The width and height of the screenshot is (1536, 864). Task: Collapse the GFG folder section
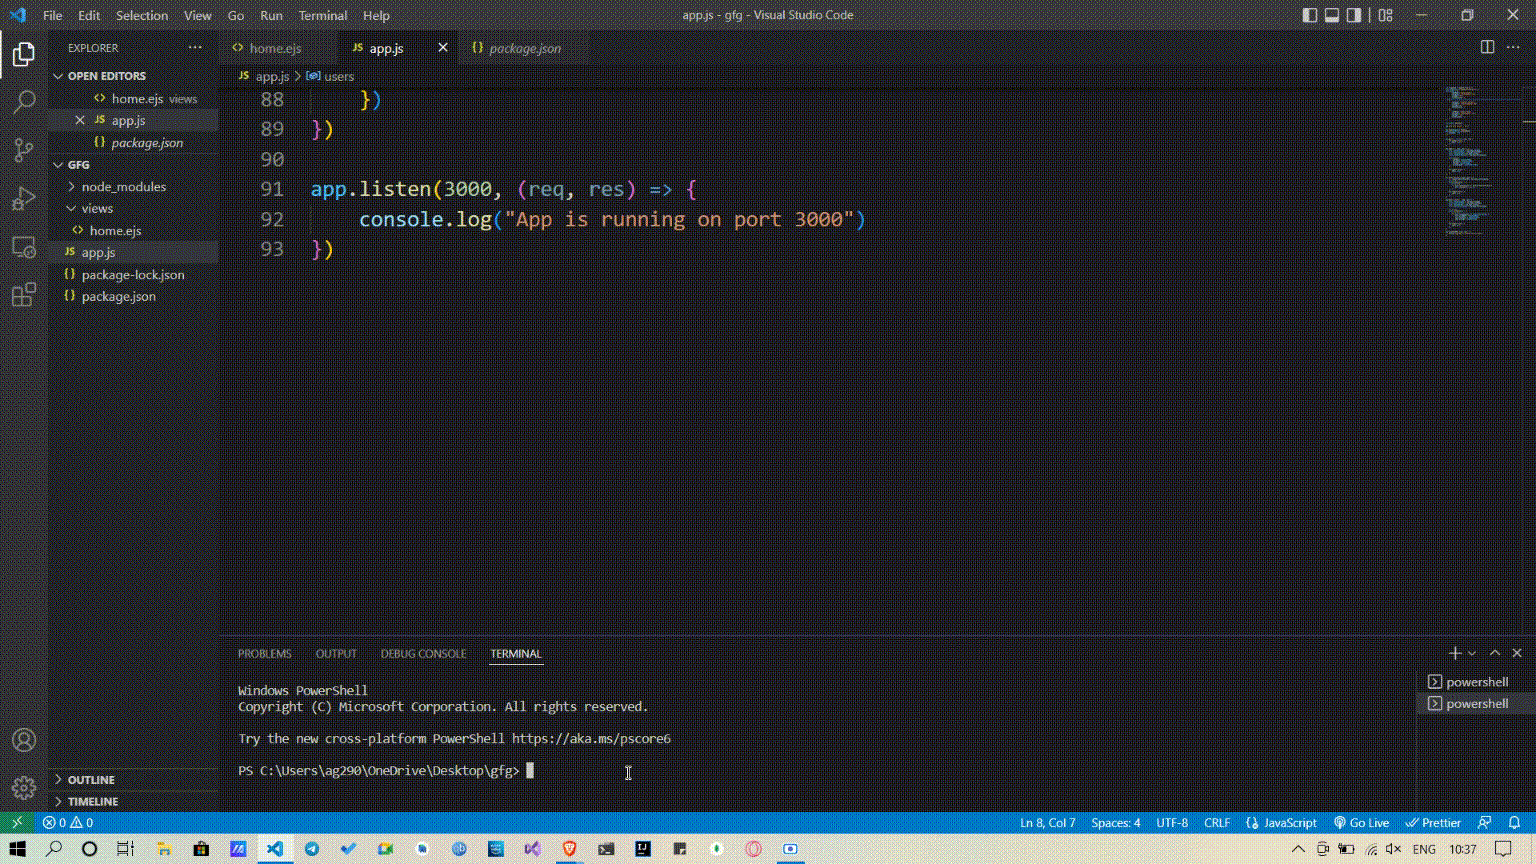click(133, 164)
